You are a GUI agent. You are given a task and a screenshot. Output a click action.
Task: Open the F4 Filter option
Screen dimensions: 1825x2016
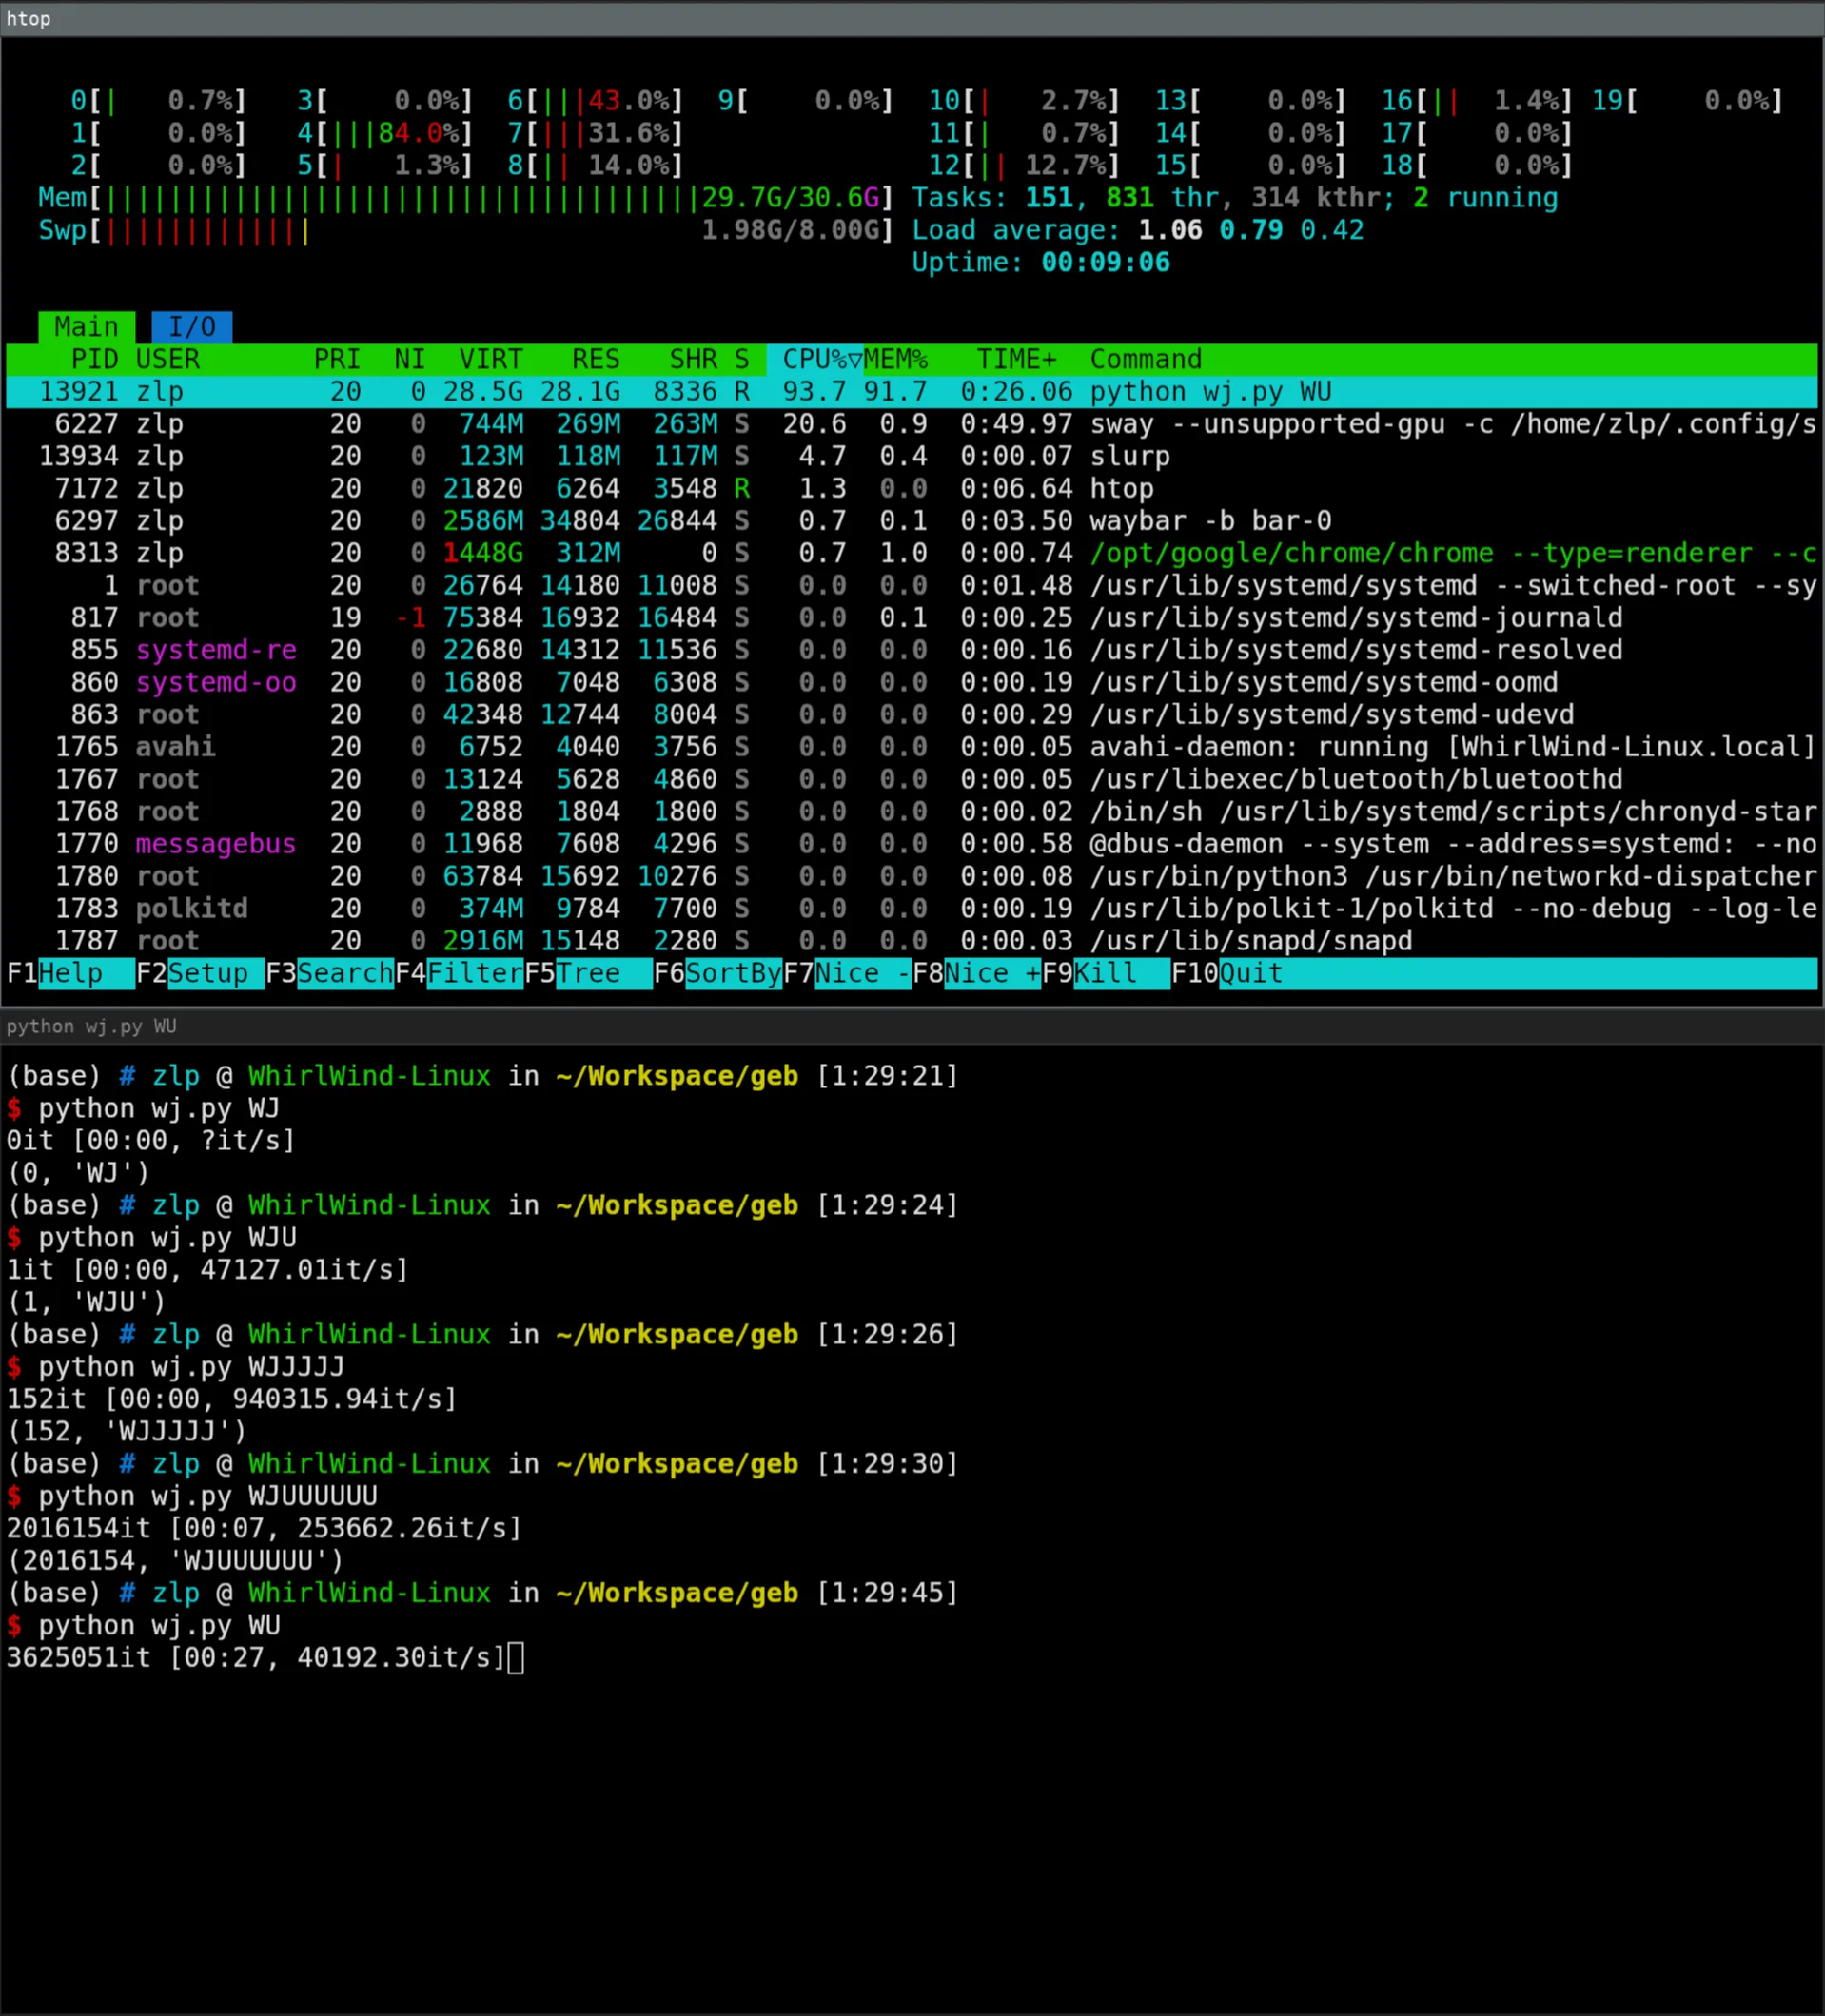click(459, 973)
